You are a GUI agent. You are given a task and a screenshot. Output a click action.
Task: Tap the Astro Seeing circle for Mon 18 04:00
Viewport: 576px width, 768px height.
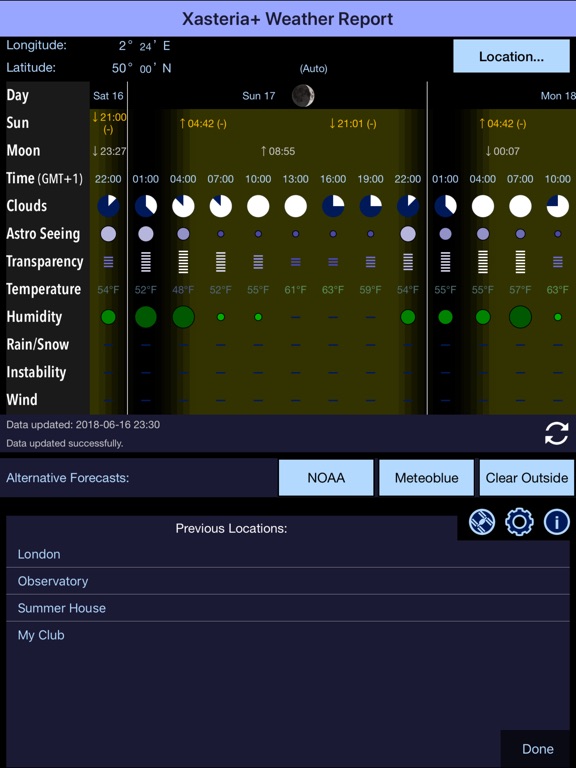pos(483,234)
